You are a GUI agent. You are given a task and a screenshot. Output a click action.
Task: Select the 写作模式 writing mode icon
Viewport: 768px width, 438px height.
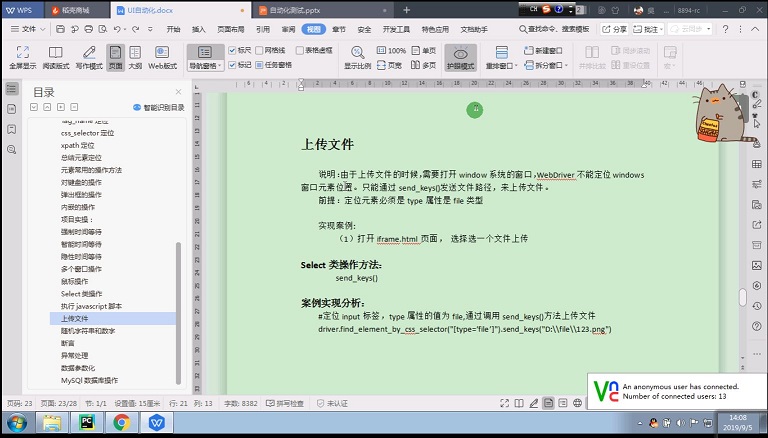pos(89,57)
